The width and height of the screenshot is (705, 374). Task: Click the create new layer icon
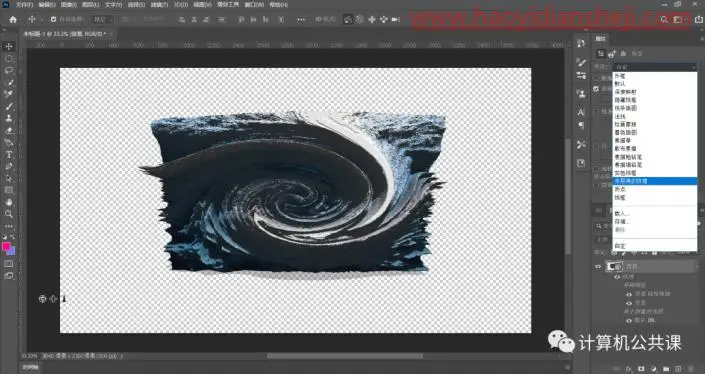[x=678, y=369]
